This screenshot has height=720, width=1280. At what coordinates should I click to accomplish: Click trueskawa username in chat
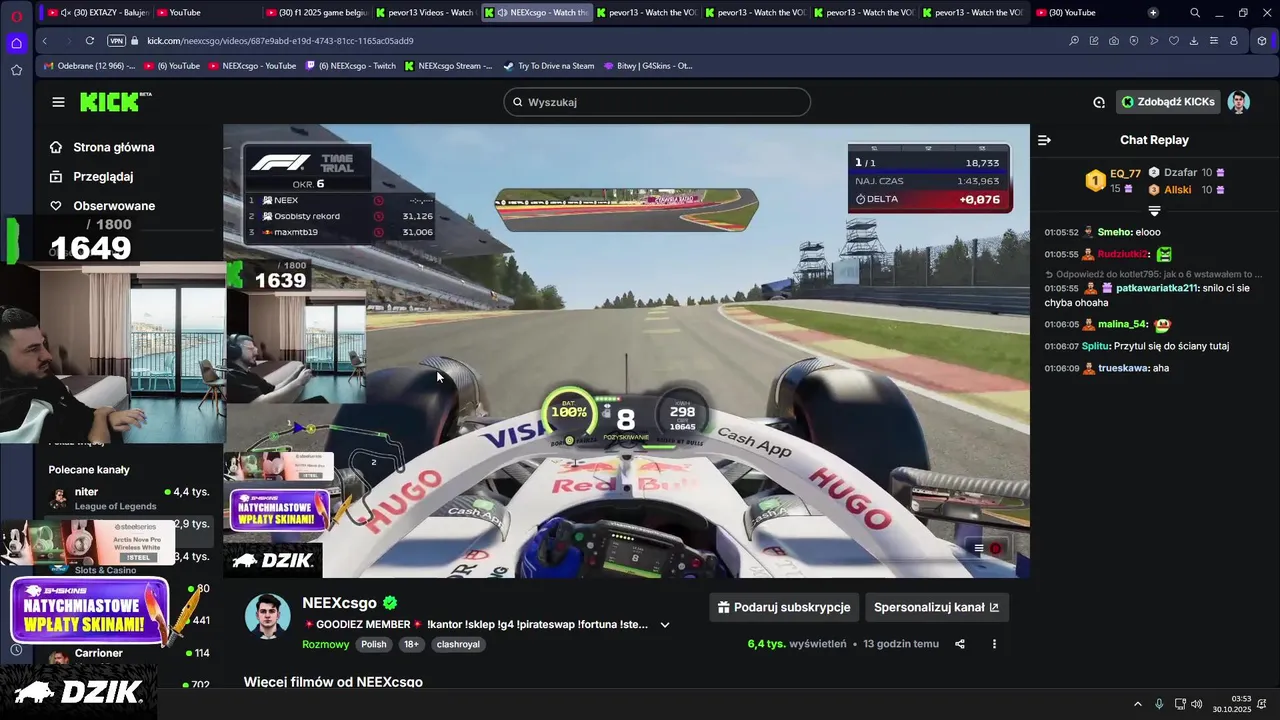tap(1123, 368)
